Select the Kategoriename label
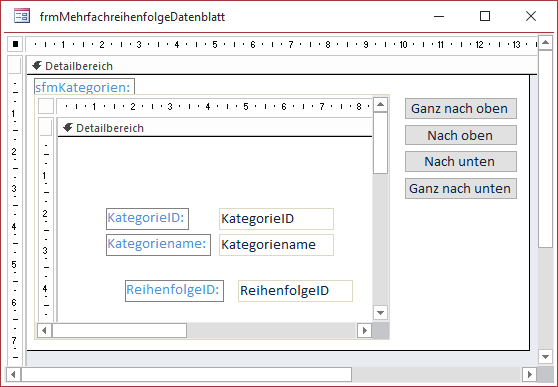This screenshot has height=387, width=558. pos(158,245)
